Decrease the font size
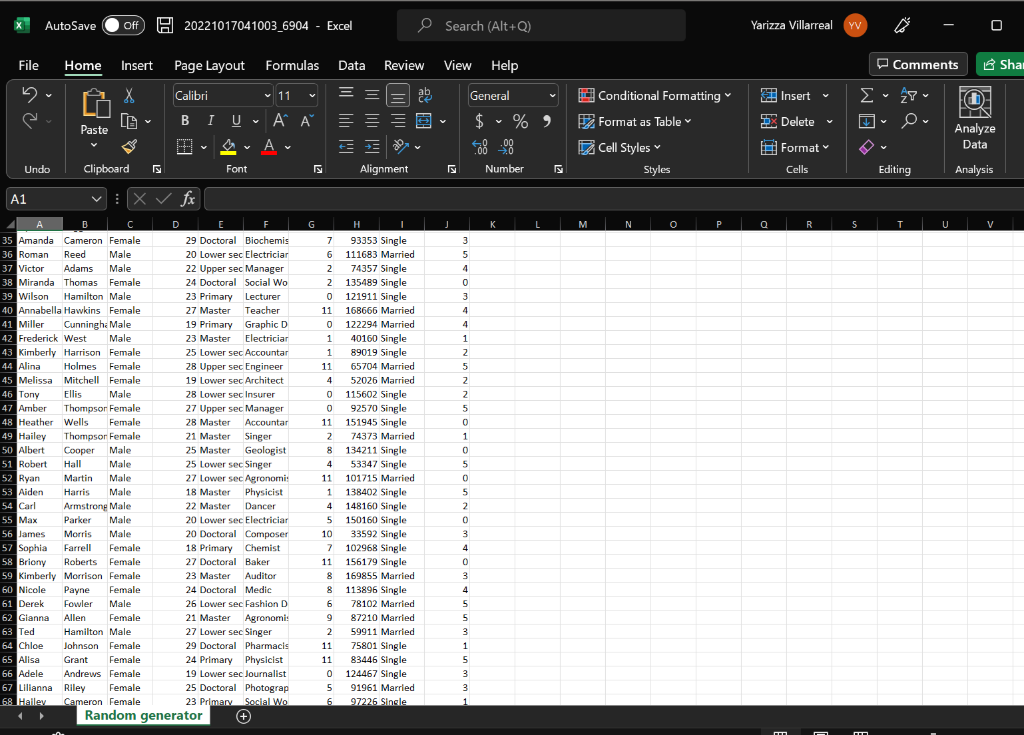Image resolution: width=1024 pixels, height=735 pixels. pyautogui.click(x=307, y=121)
